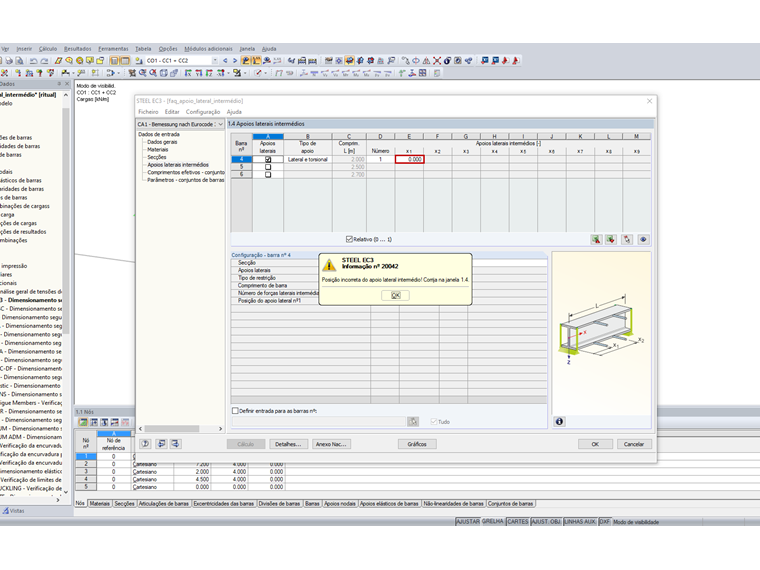Open the Módulos adicionais menu

click(x=208, y=49)
